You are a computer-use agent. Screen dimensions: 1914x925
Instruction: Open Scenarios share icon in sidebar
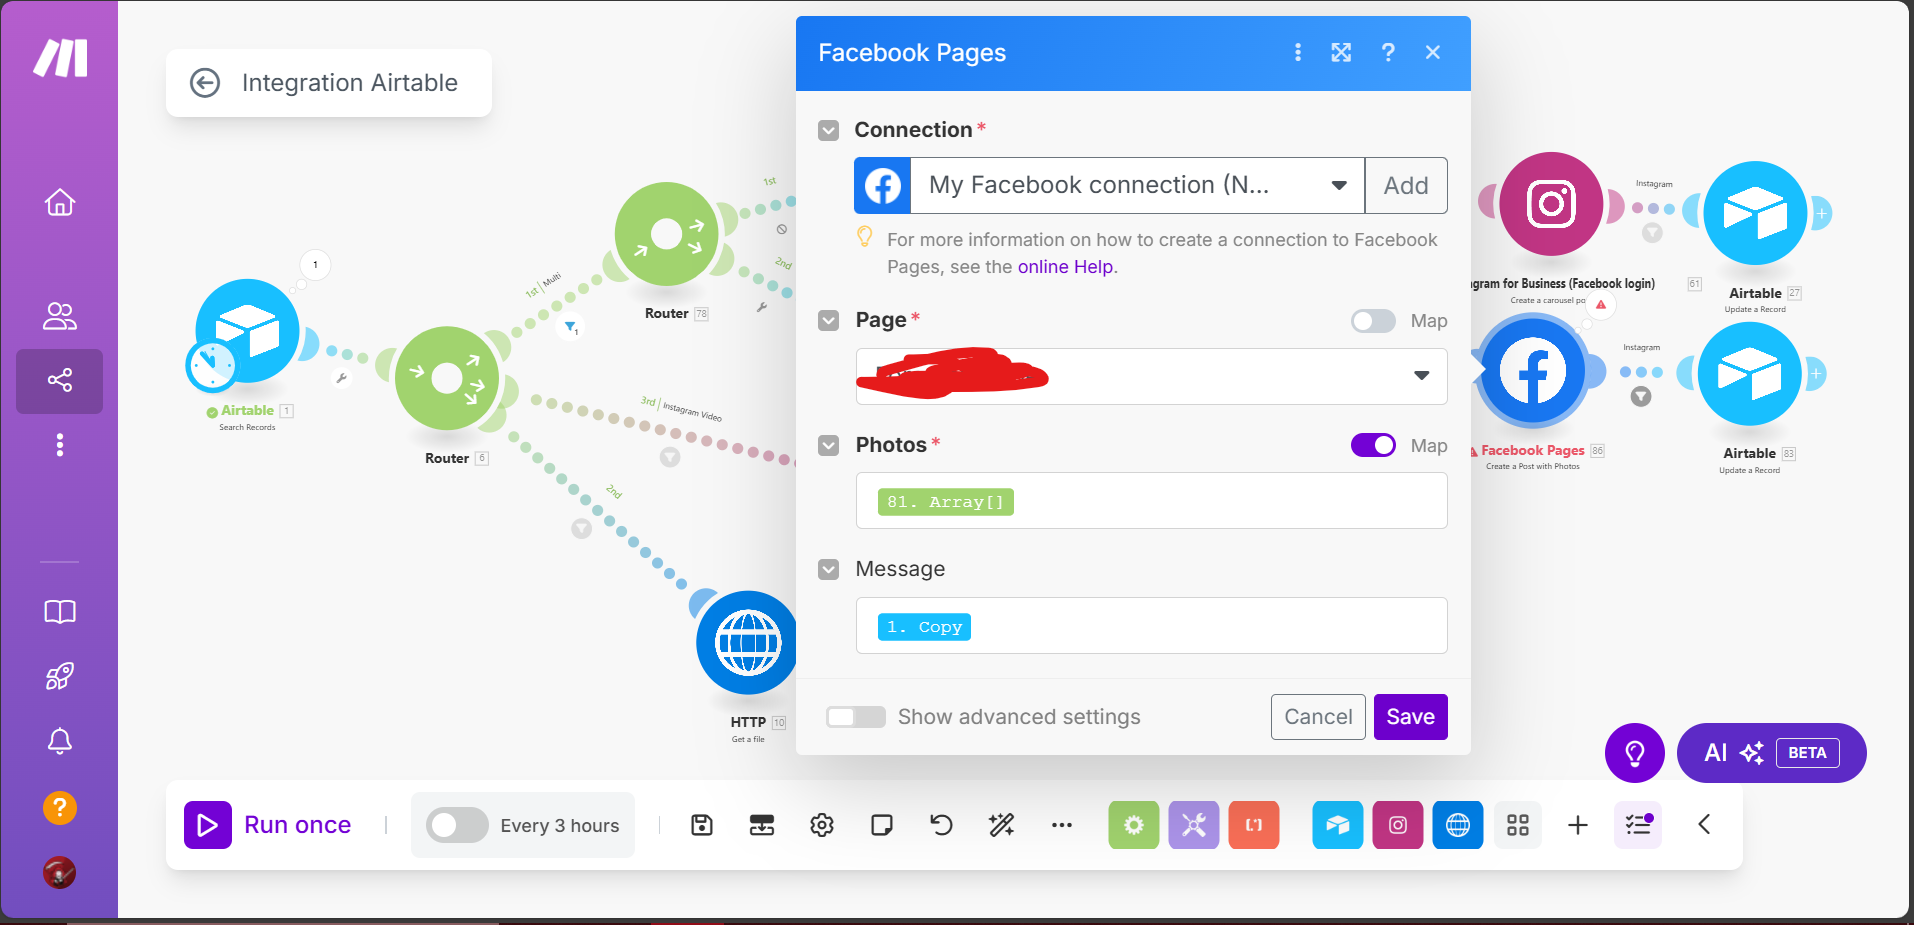(60, 380)
